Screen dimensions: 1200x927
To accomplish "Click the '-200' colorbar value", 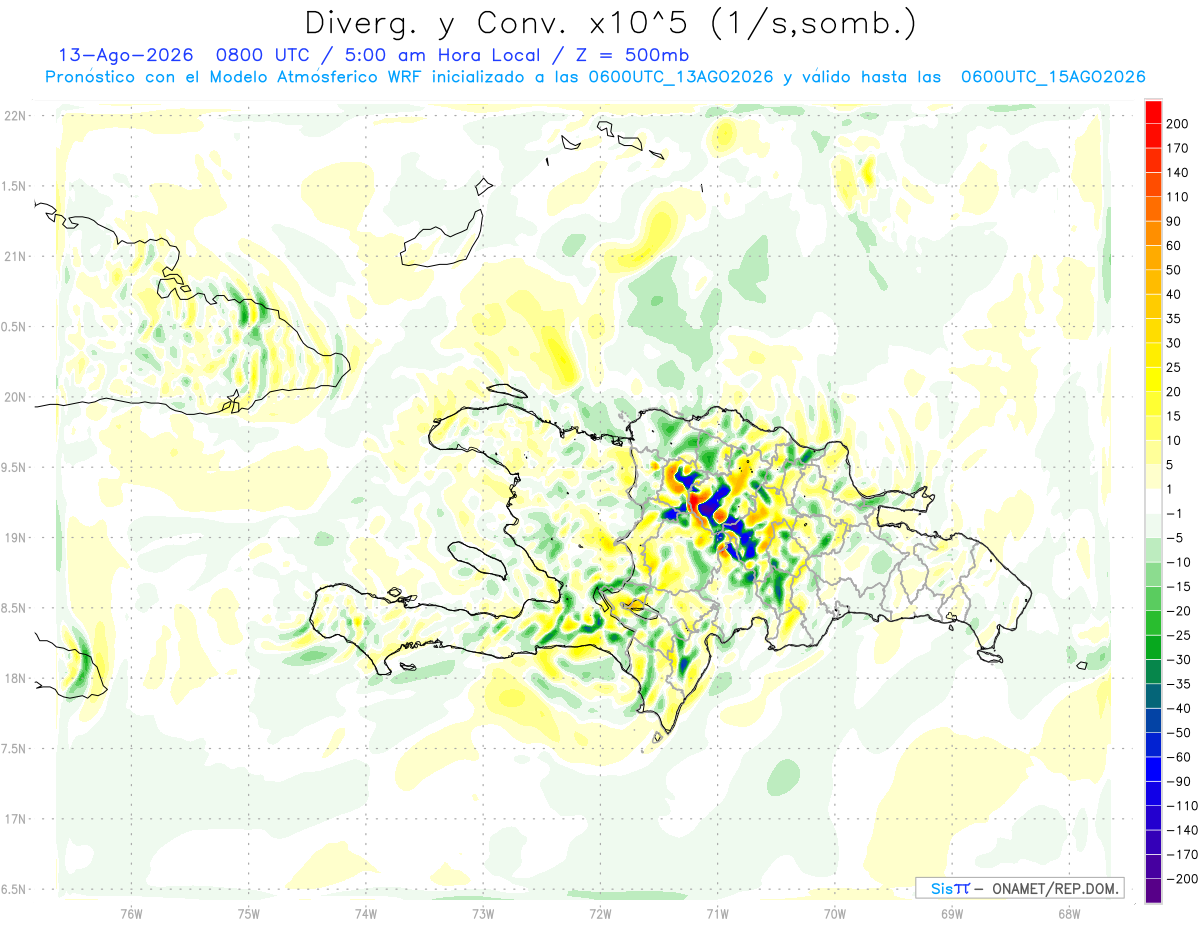I will click(x=1182, y=879).
